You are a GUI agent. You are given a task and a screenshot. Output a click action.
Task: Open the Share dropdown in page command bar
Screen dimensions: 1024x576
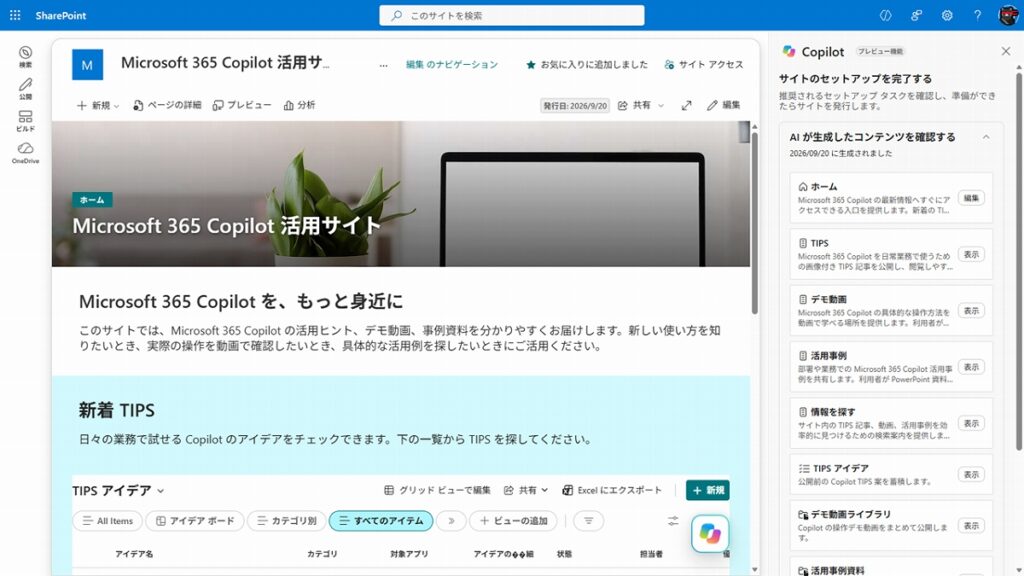click(641, 105)
